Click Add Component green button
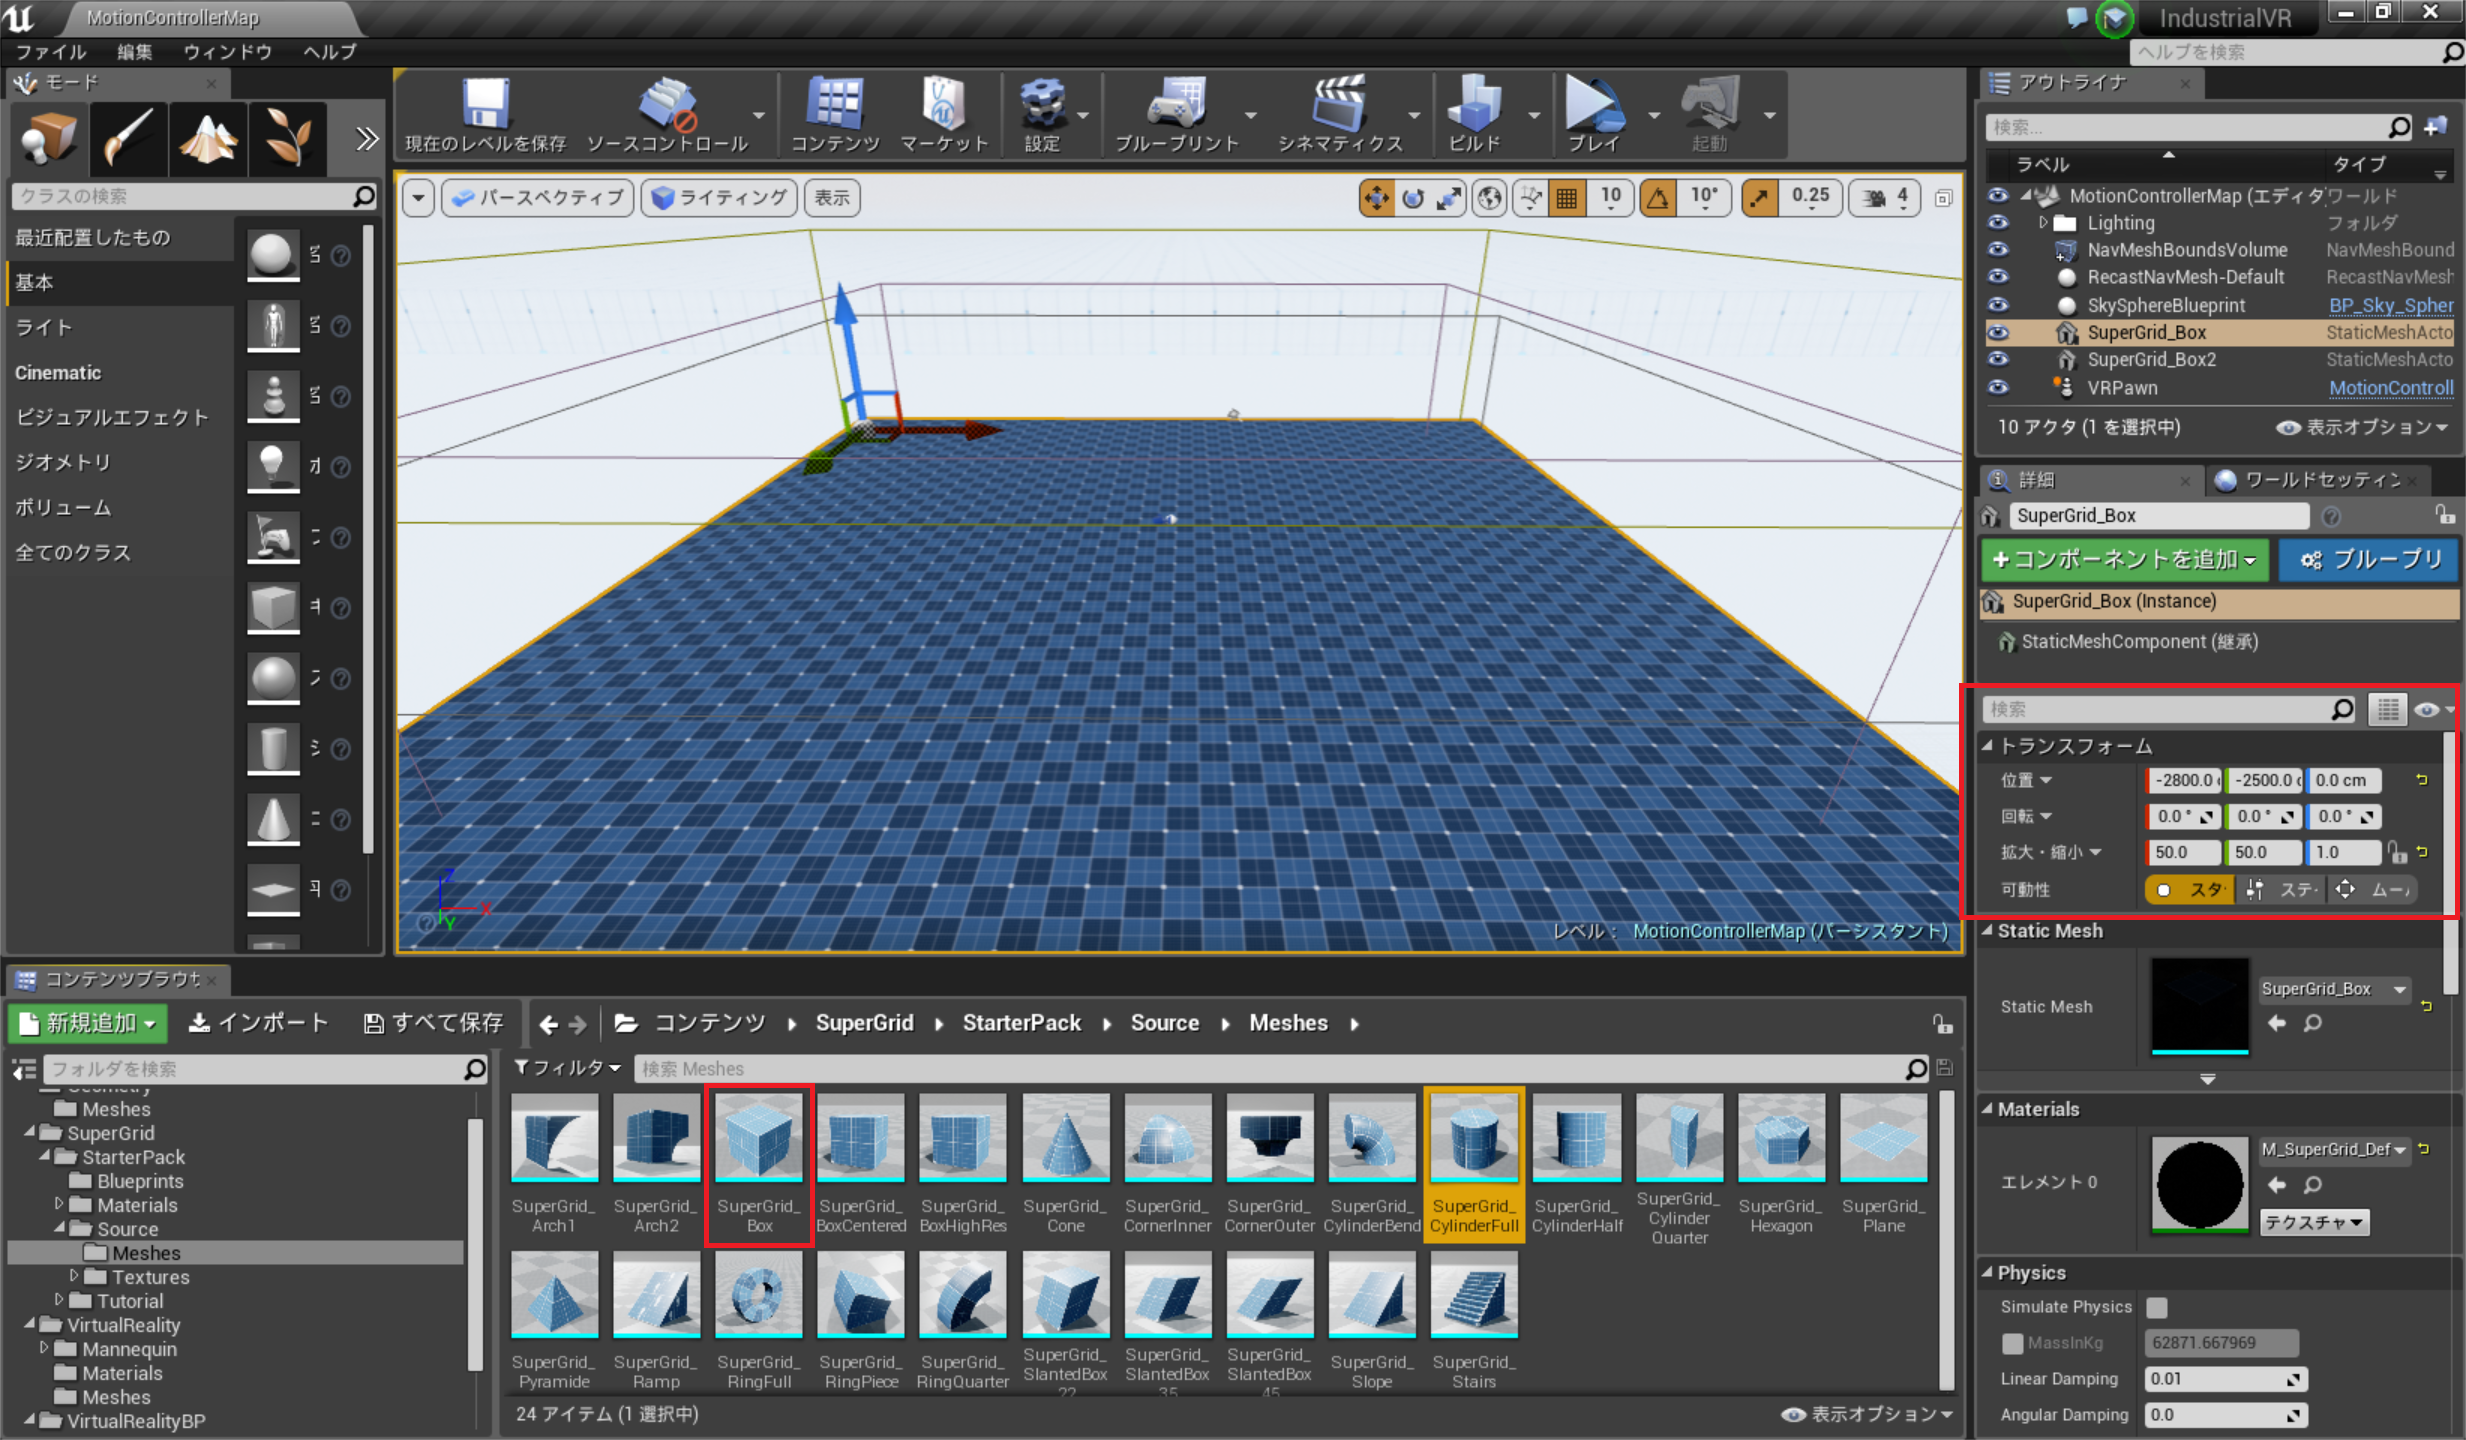The image size is (2466, 1440). 2125,560
